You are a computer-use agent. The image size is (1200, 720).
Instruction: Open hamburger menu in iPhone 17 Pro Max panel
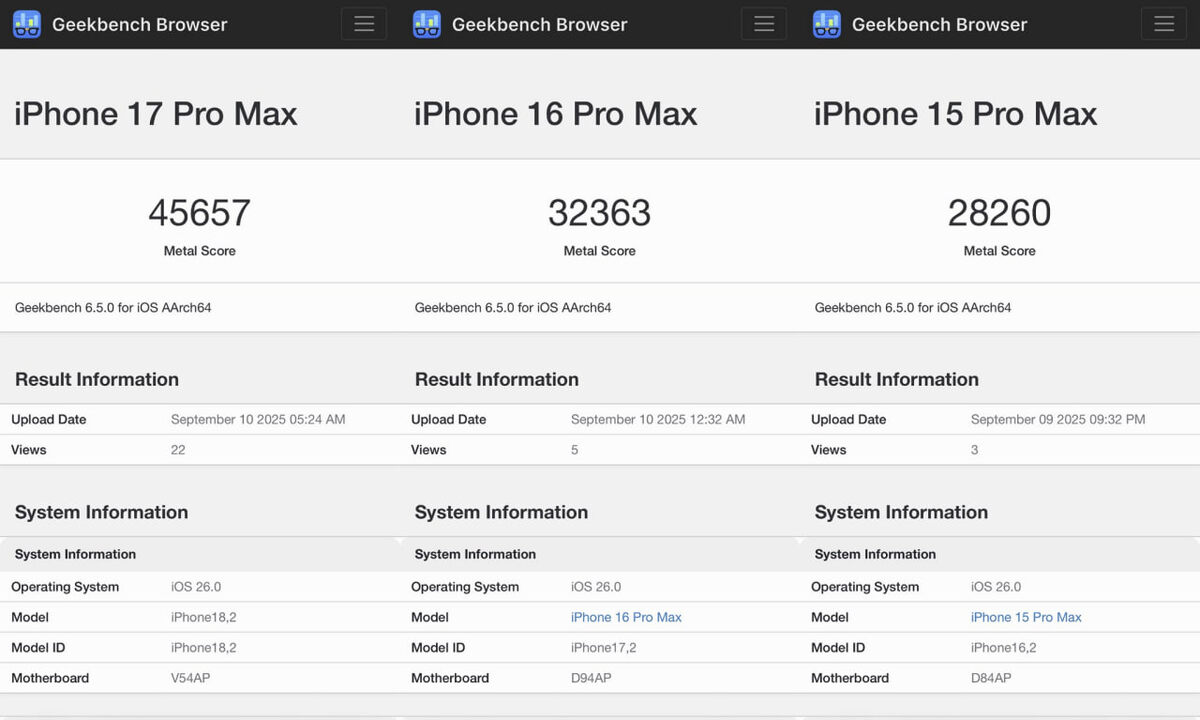pos(364,24)
